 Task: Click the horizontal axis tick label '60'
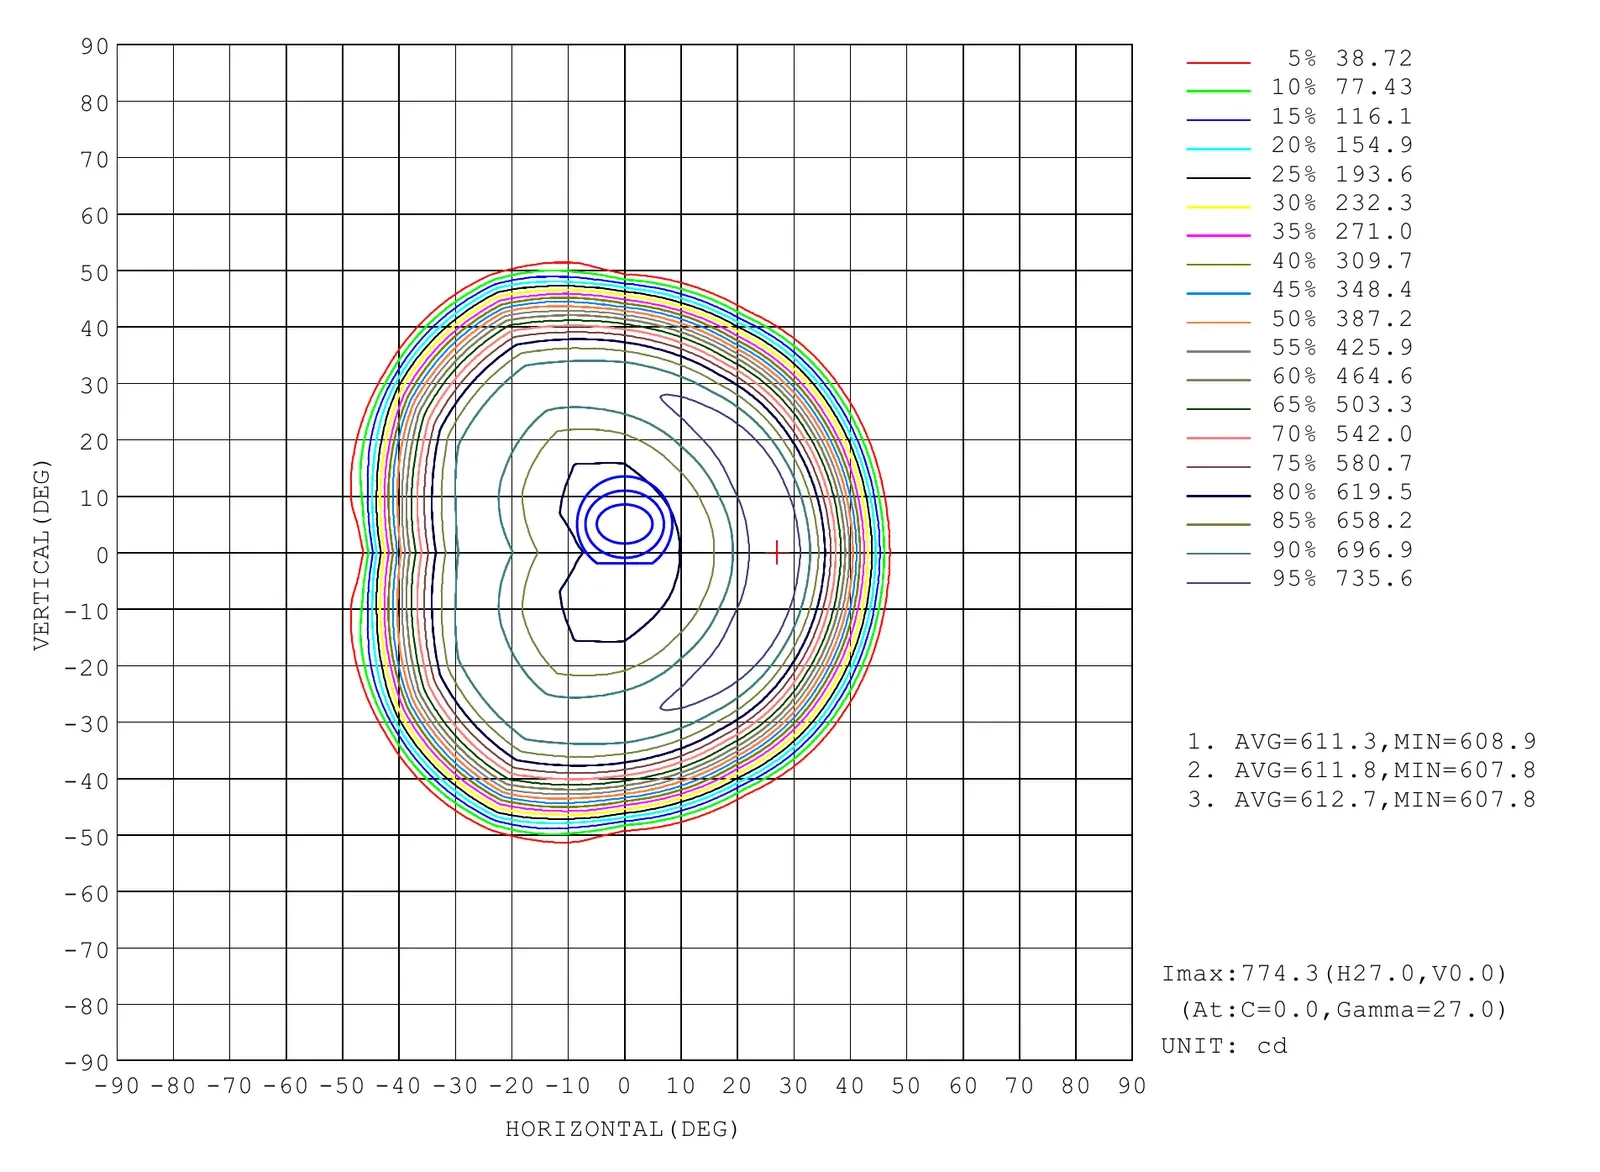(x=964, y=1087)
